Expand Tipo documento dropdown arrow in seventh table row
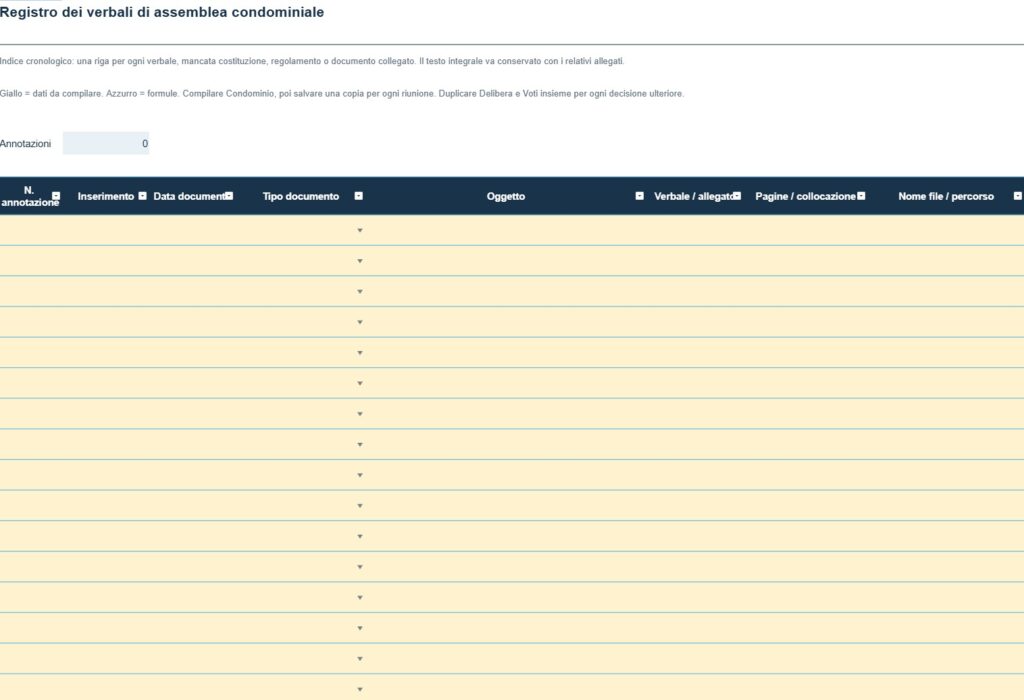 360,414
